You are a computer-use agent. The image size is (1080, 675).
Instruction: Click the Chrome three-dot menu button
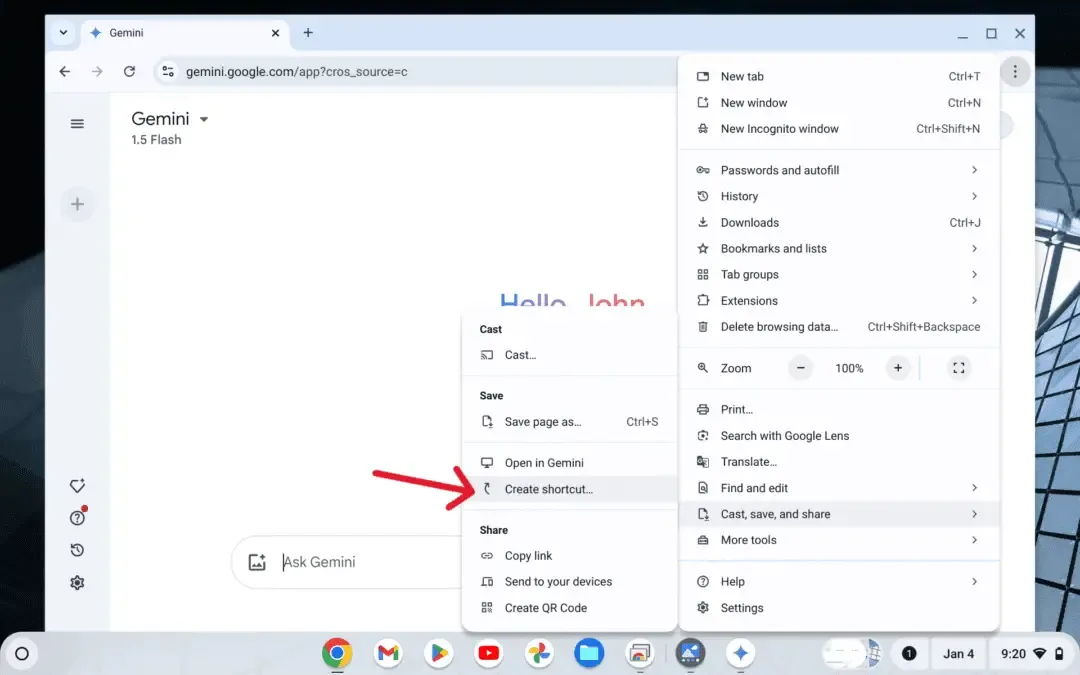coord(1015,72)
